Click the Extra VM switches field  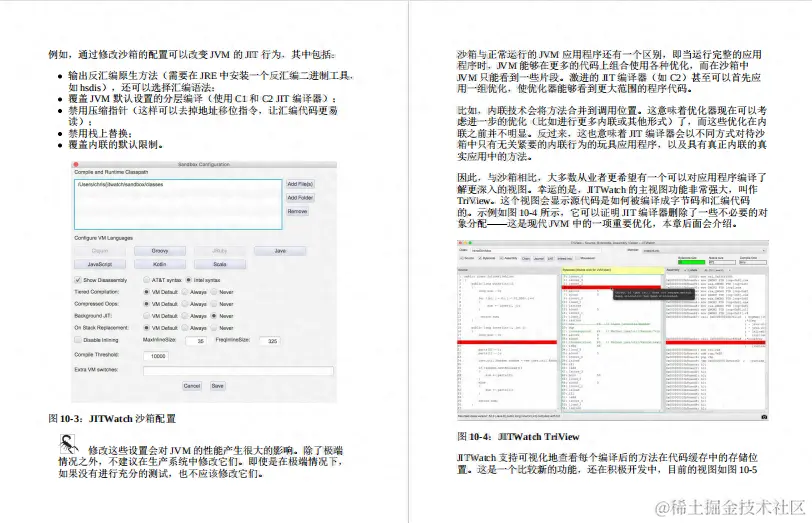pos(238,371)
